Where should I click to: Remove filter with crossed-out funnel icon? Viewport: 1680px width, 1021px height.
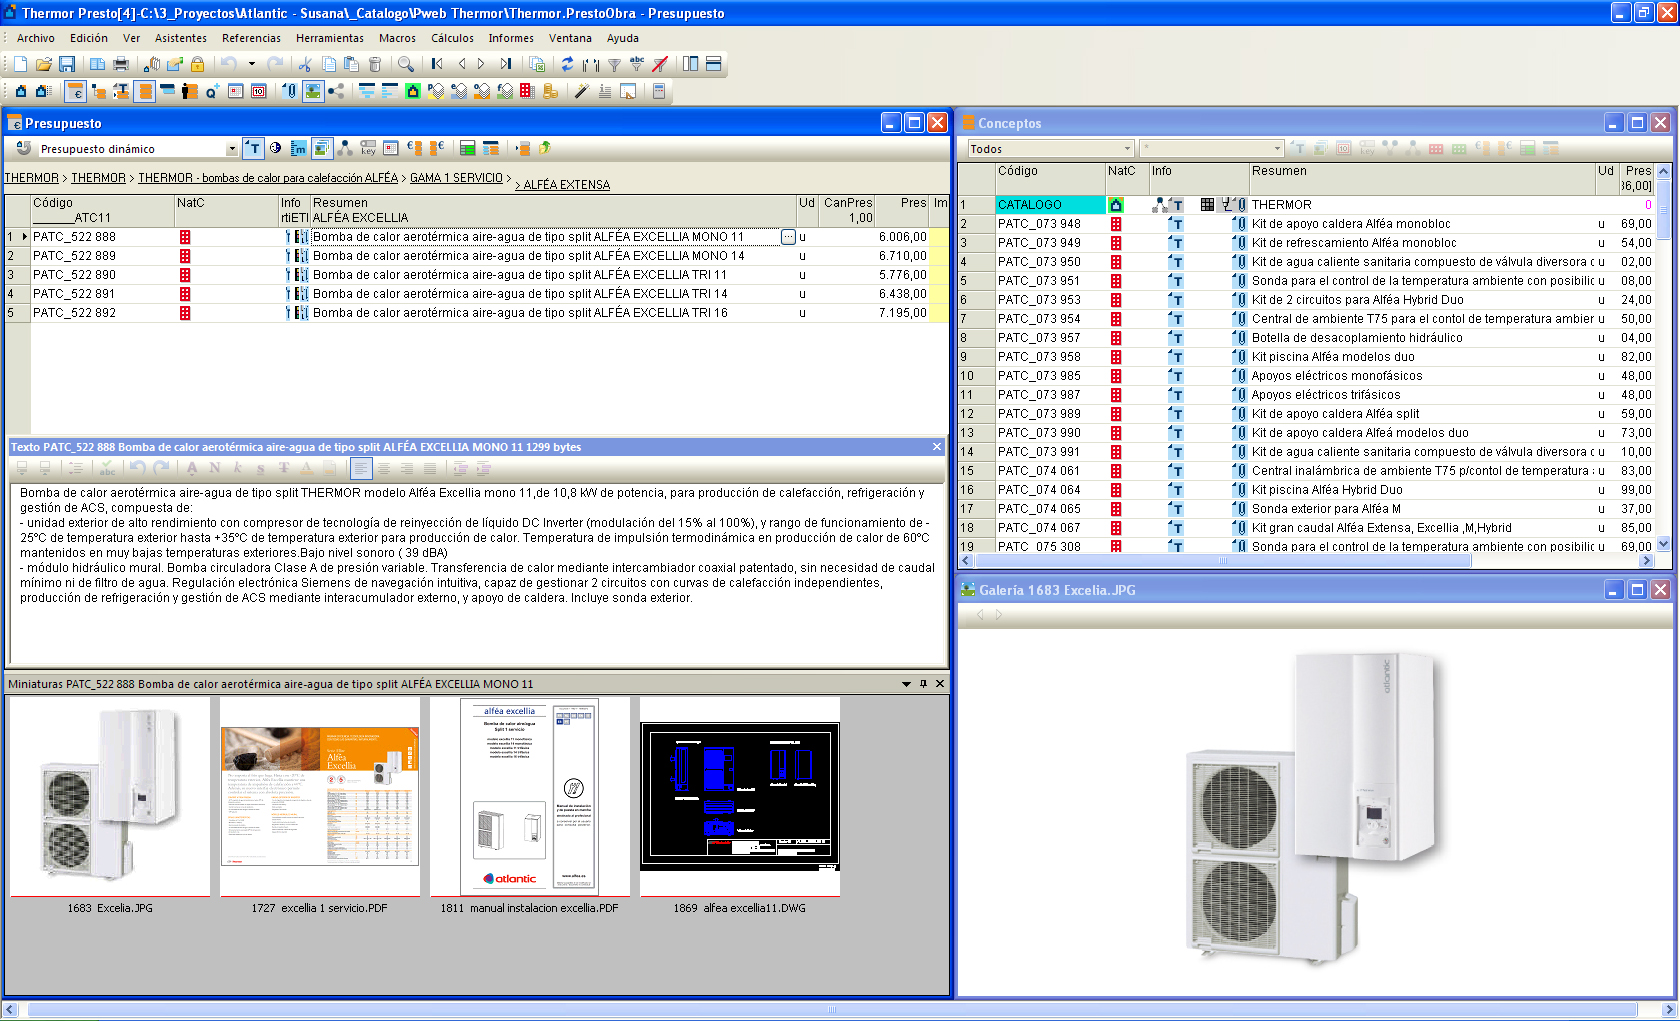tap(660, 64)
